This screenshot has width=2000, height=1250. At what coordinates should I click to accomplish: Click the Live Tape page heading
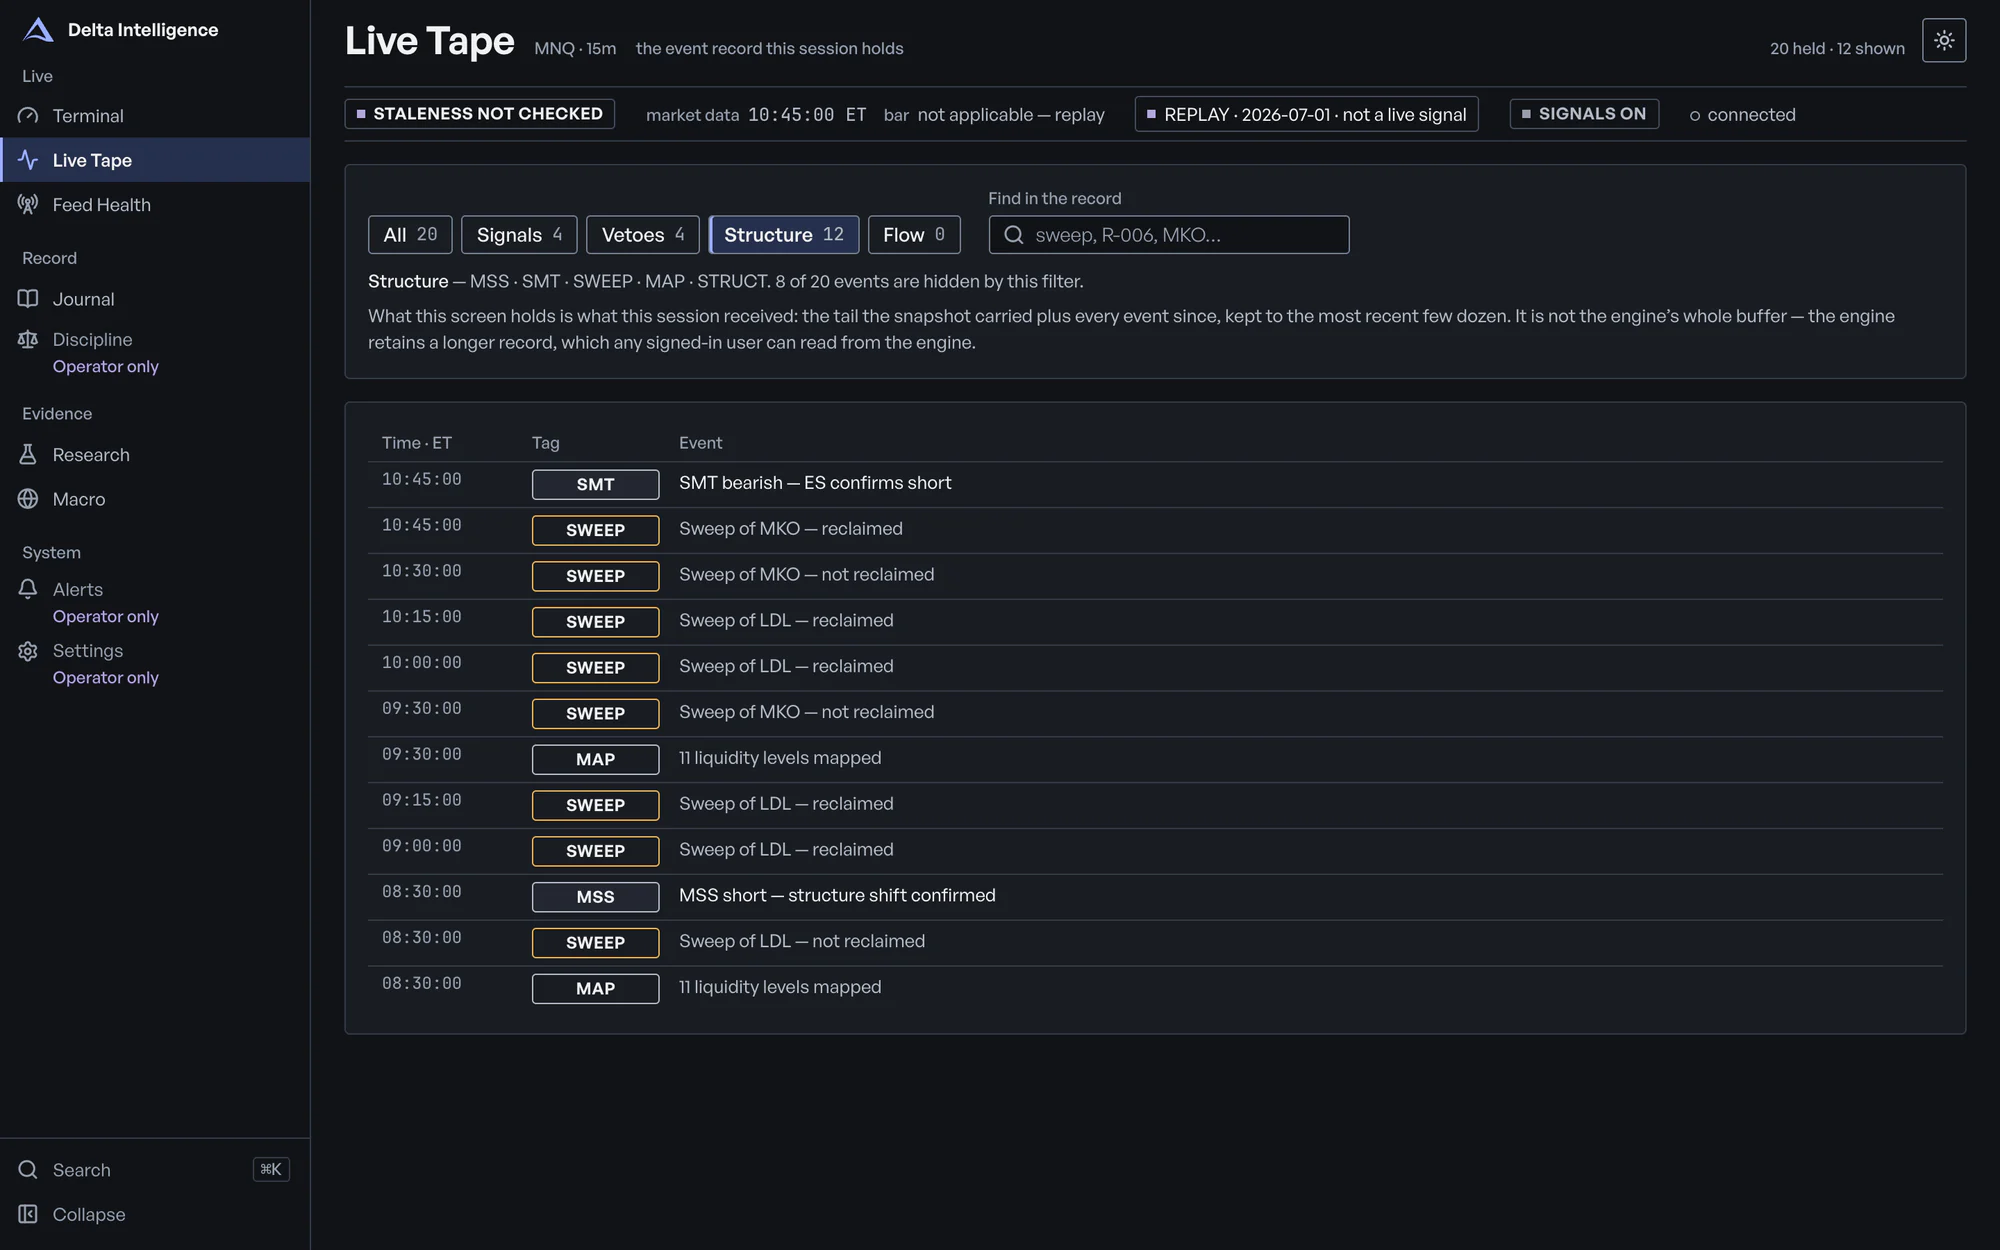429,41
